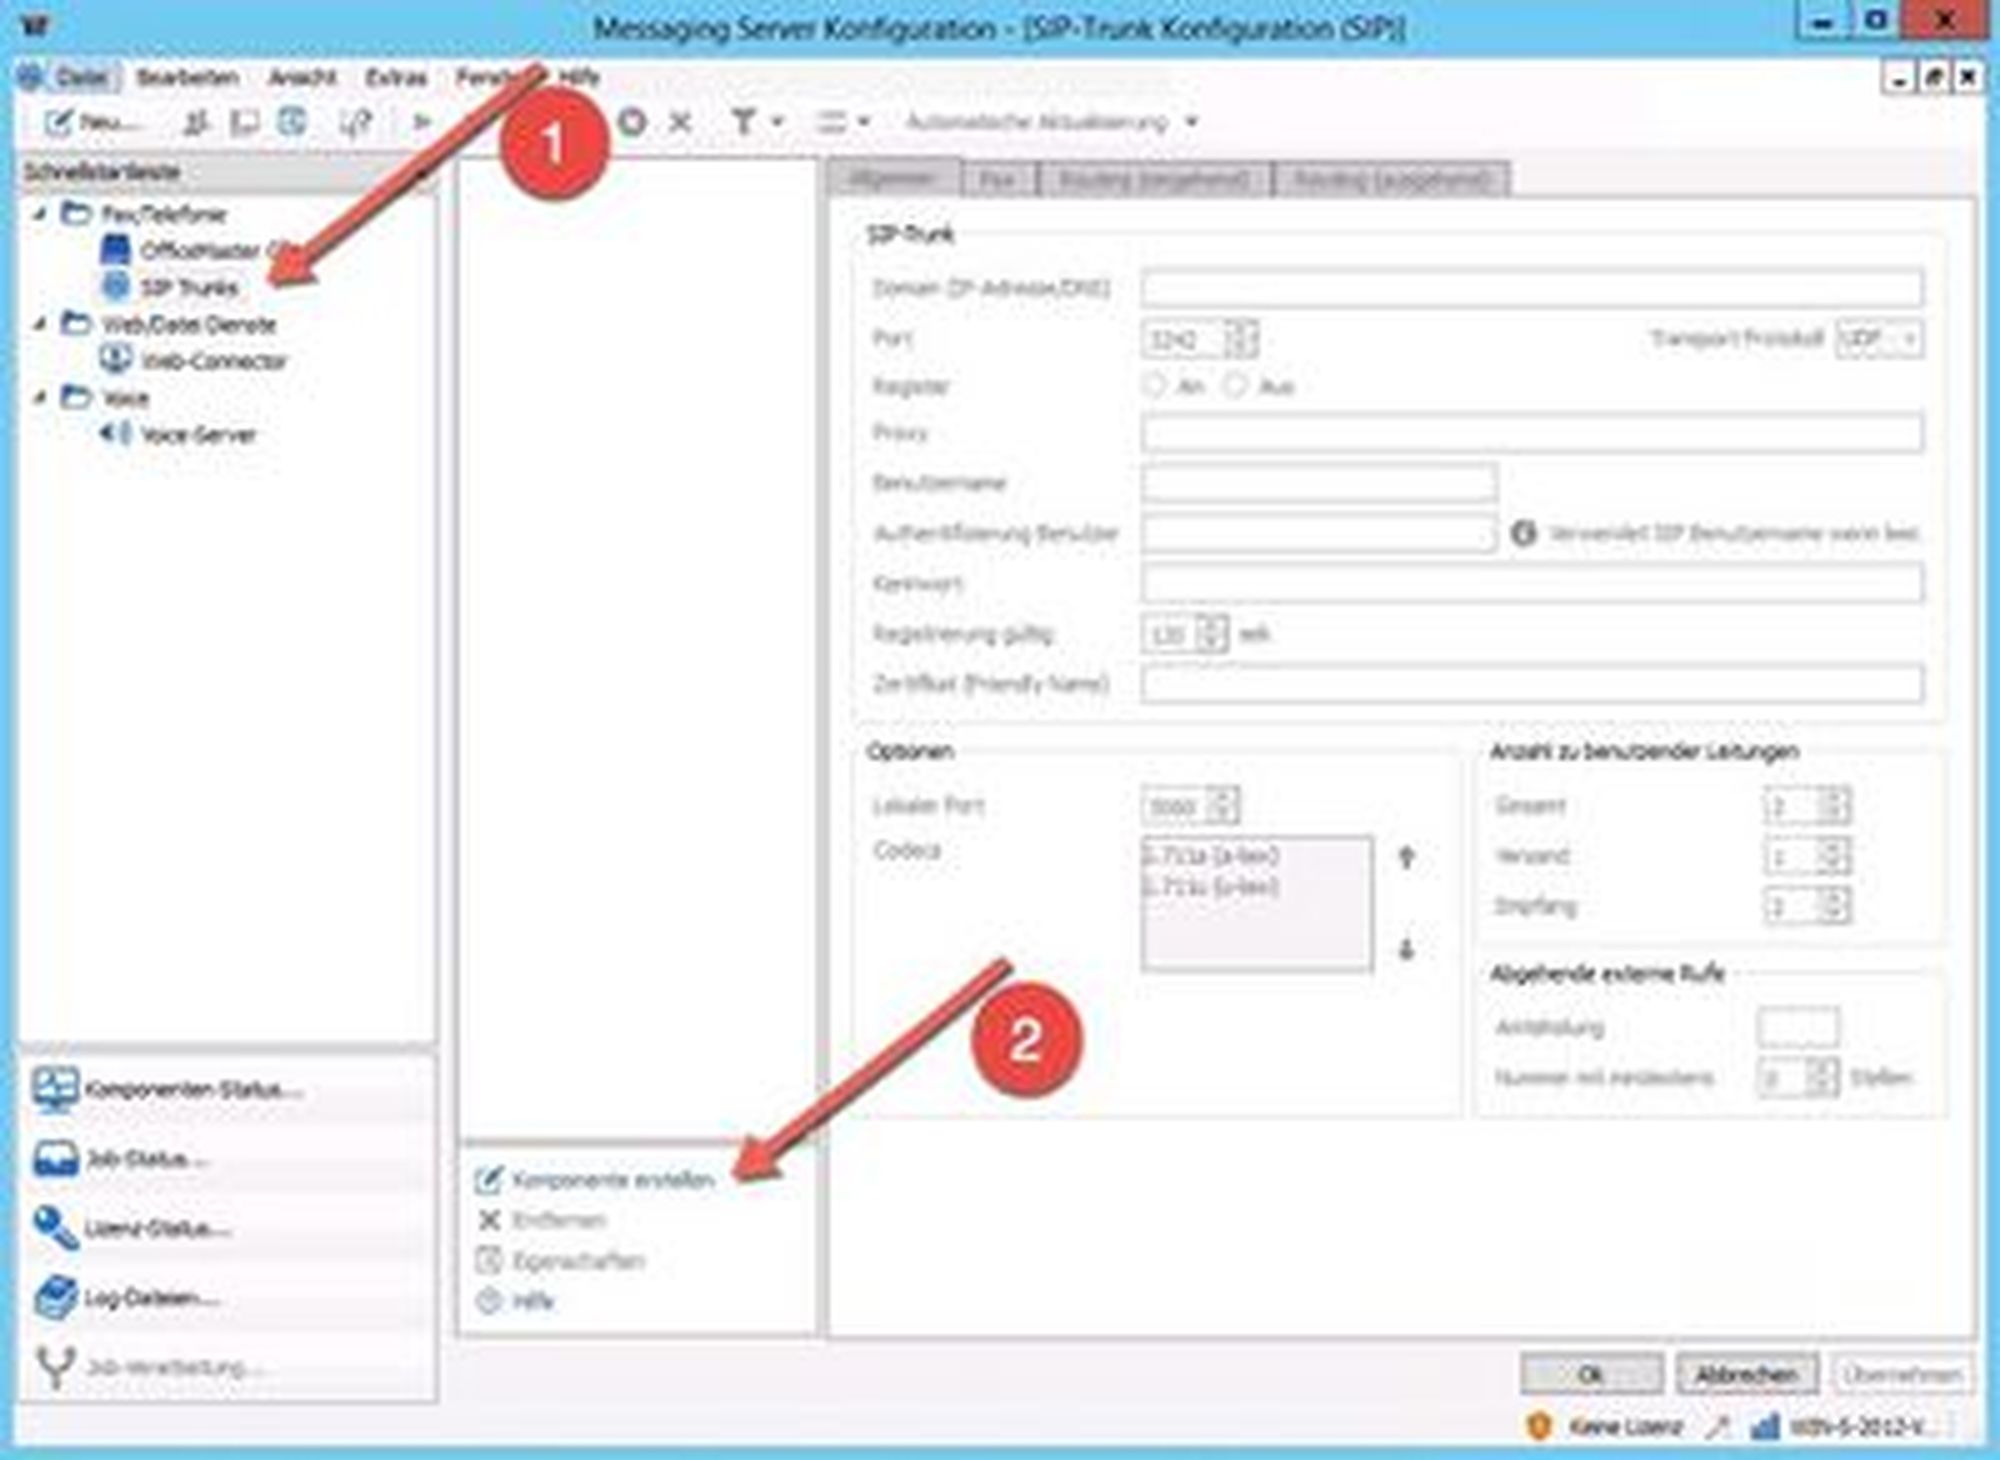Screen dimensions: 2000x1460
Task: Open Automatische Aktualisierung dropdown
Action: click(1191, 122)
